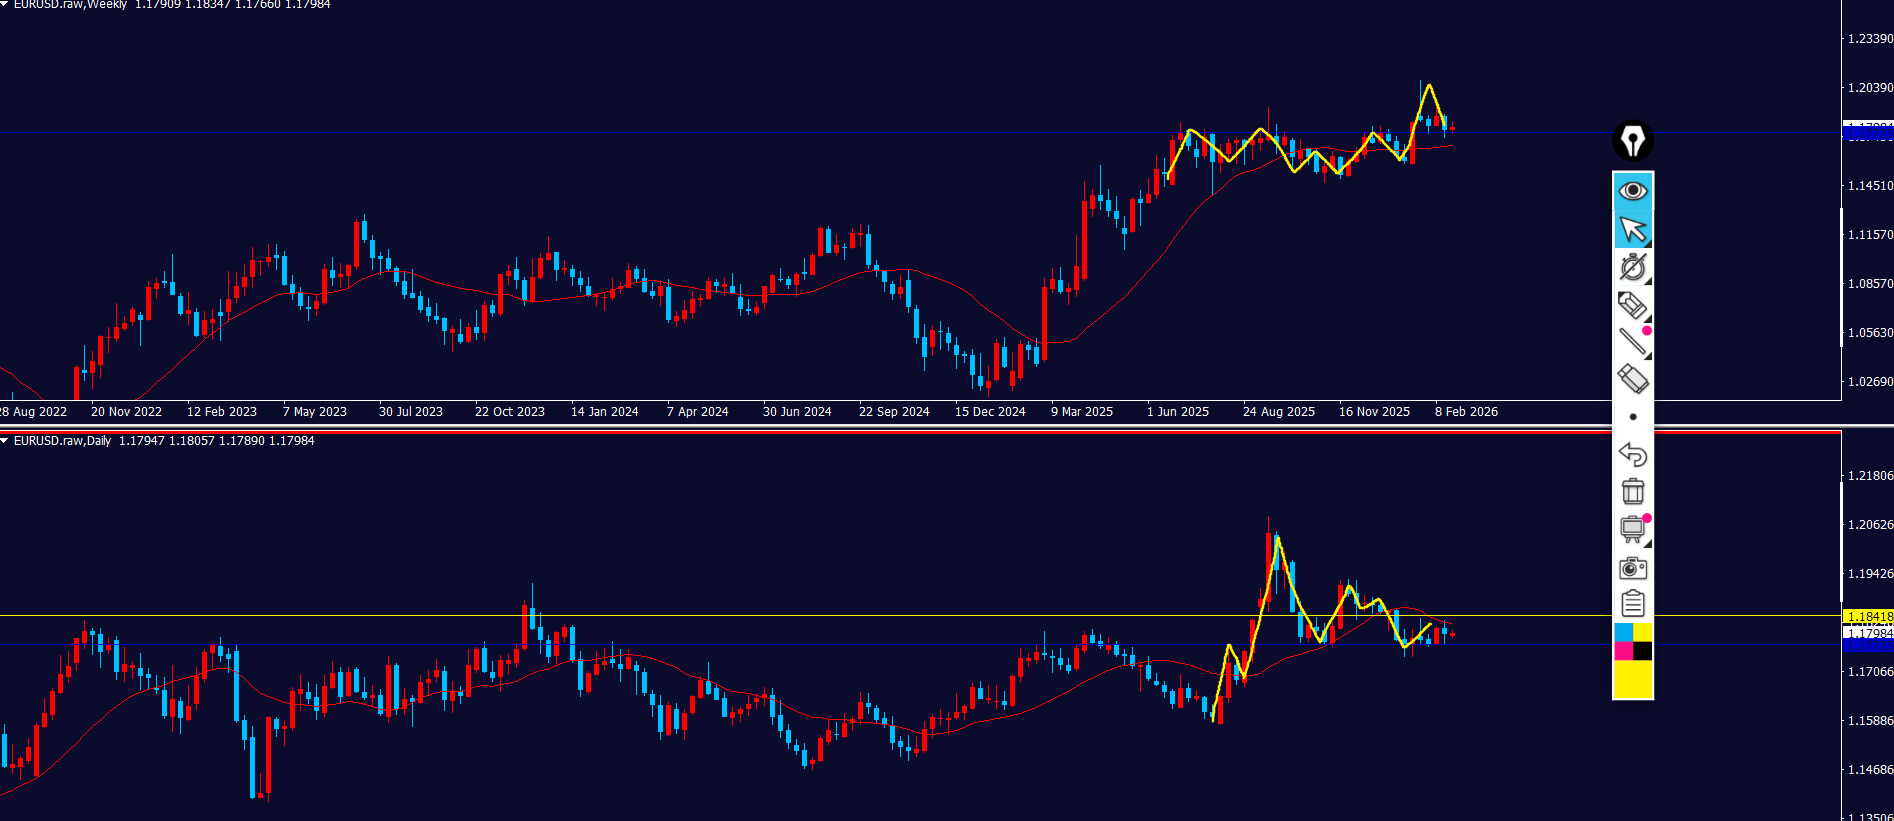Choose the cyan color swatch

pyautogui.click(x=1623, y=632)
